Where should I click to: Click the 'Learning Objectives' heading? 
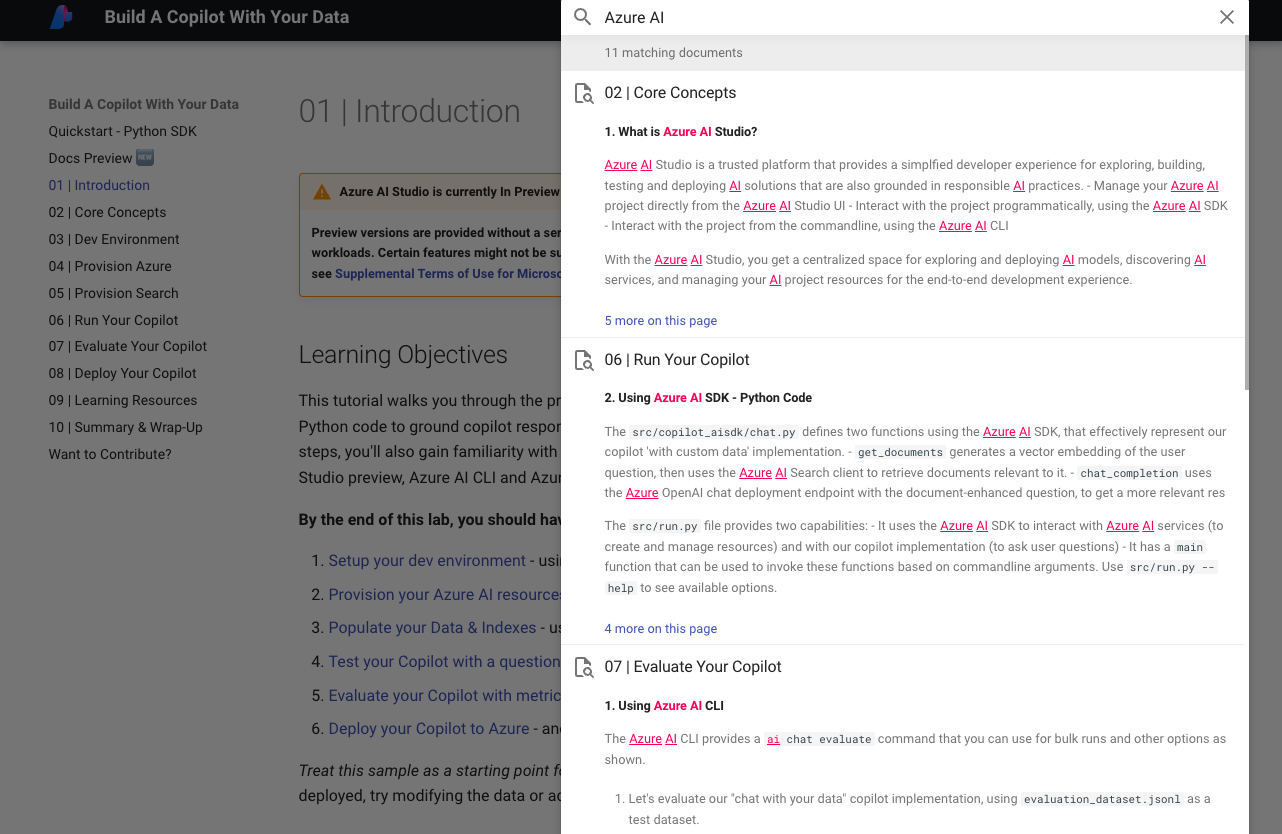pos(403,355)
